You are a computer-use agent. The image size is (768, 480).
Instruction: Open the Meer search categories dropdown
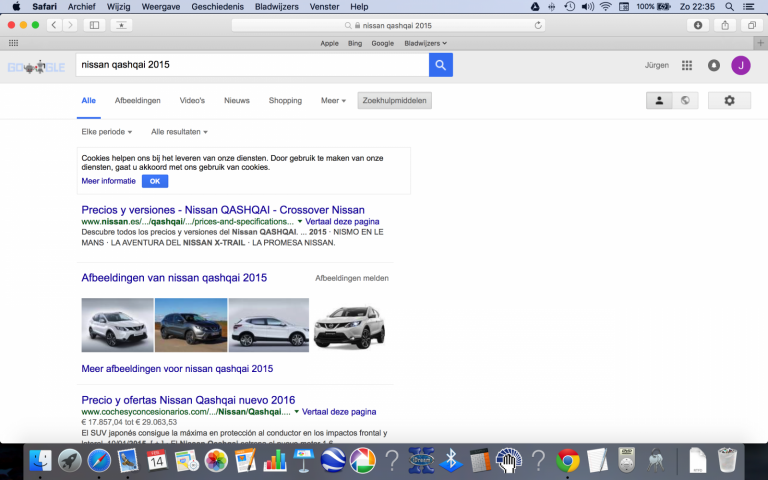[x=333, y=101]
